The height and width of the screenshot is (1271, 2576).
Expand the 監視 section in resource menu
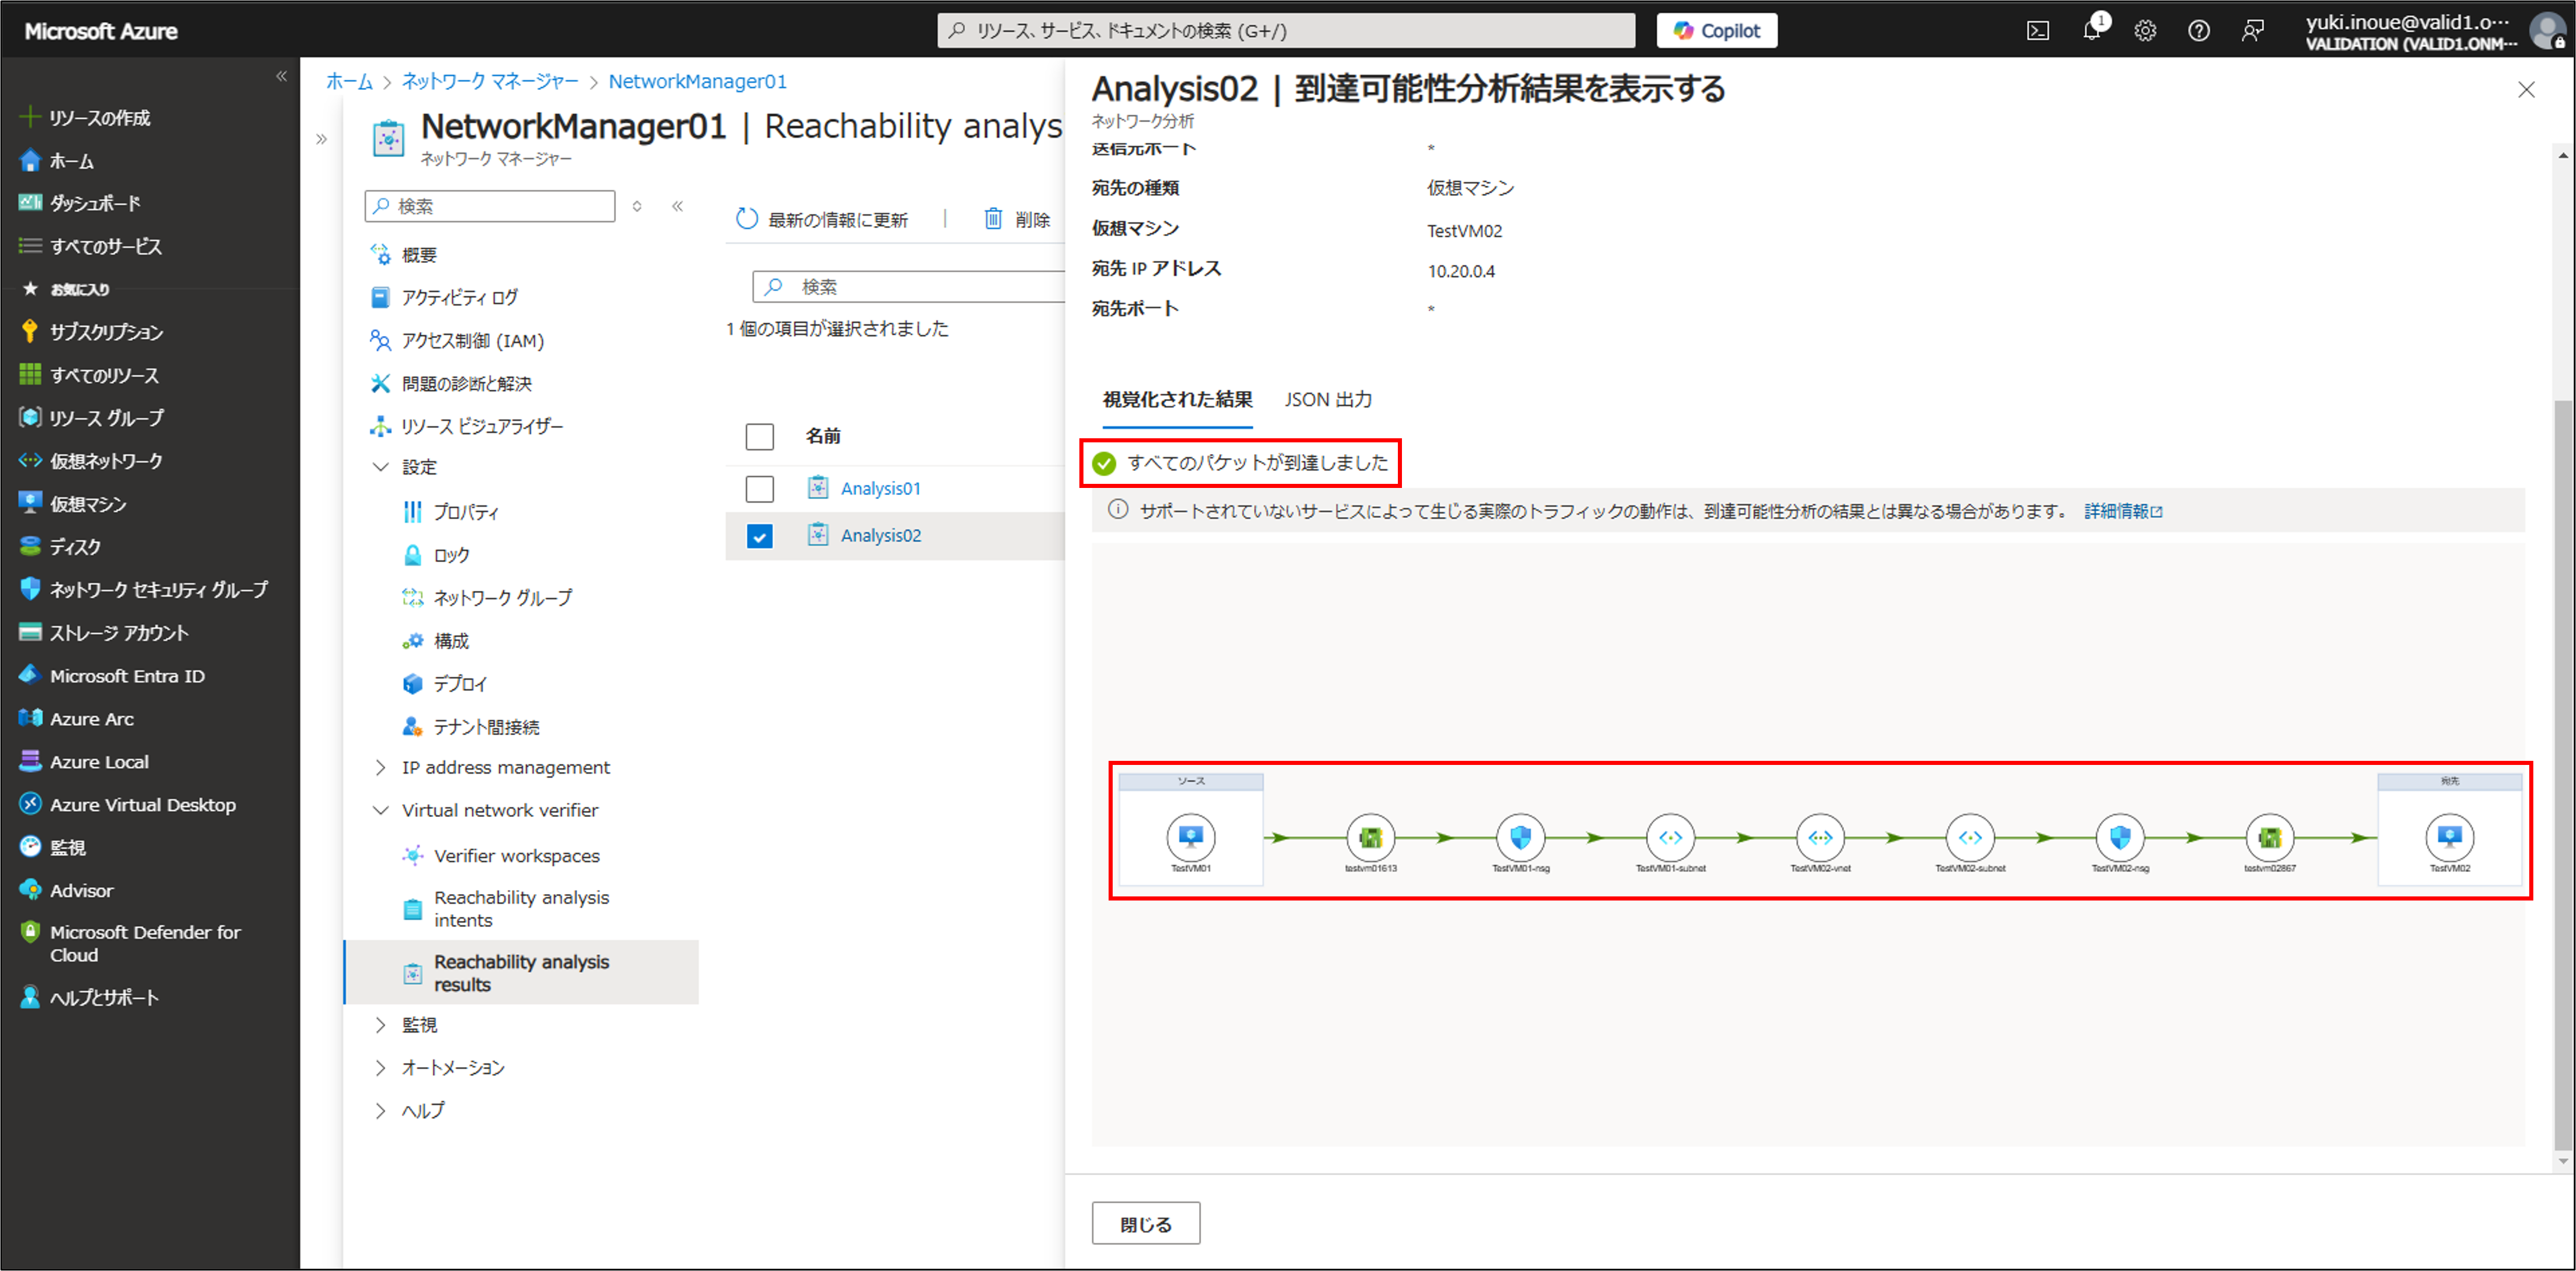(x=380, y=1025)
